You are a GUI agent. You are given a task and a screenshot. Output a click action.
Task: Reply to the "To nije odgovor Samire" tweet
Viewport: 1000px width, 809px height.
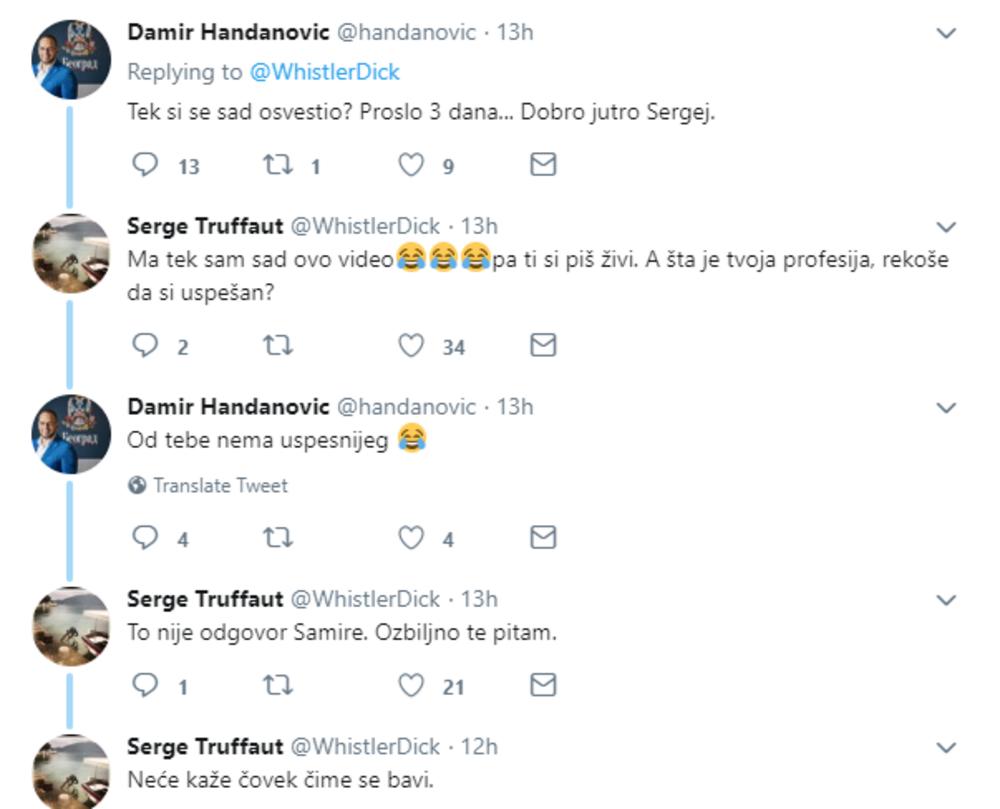[x=144, y=685]
